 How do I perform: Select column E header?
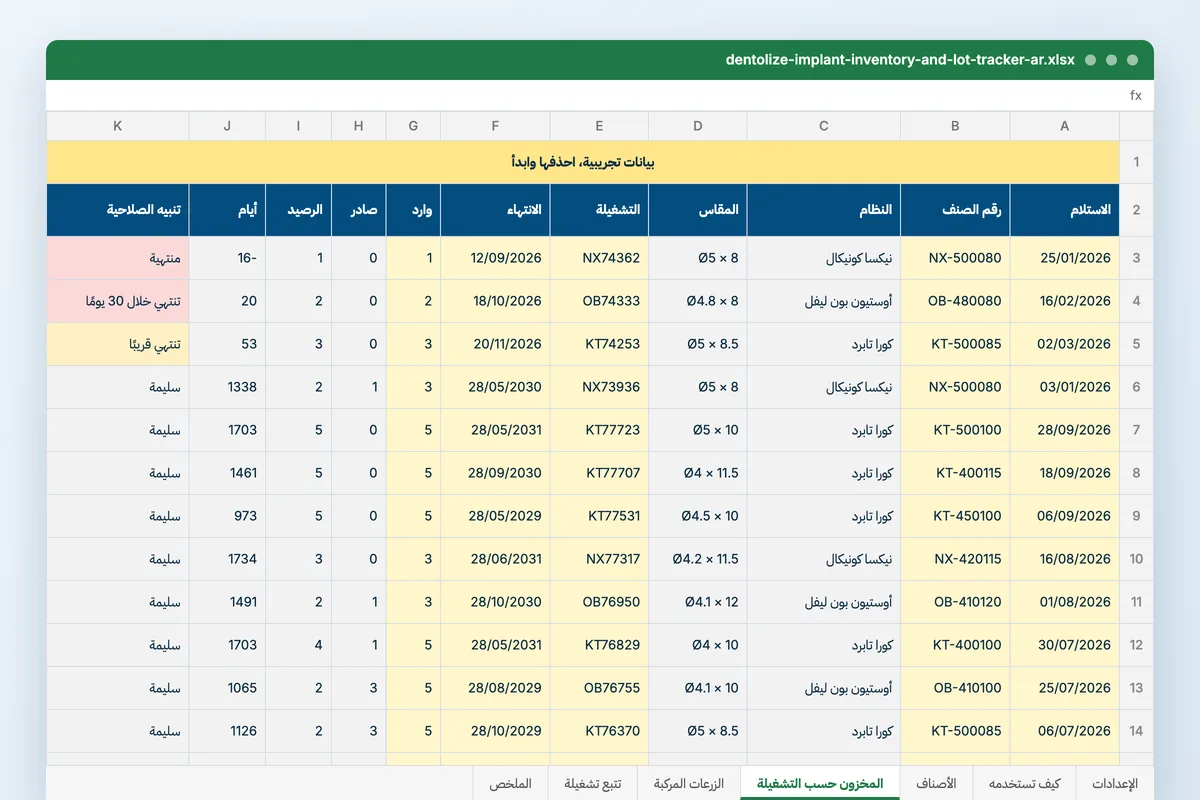tap(599, 126)
